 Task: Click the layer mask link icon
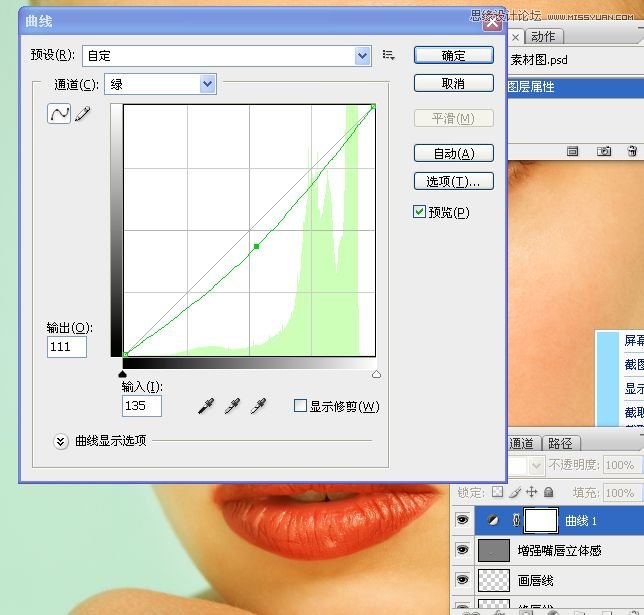516,521
